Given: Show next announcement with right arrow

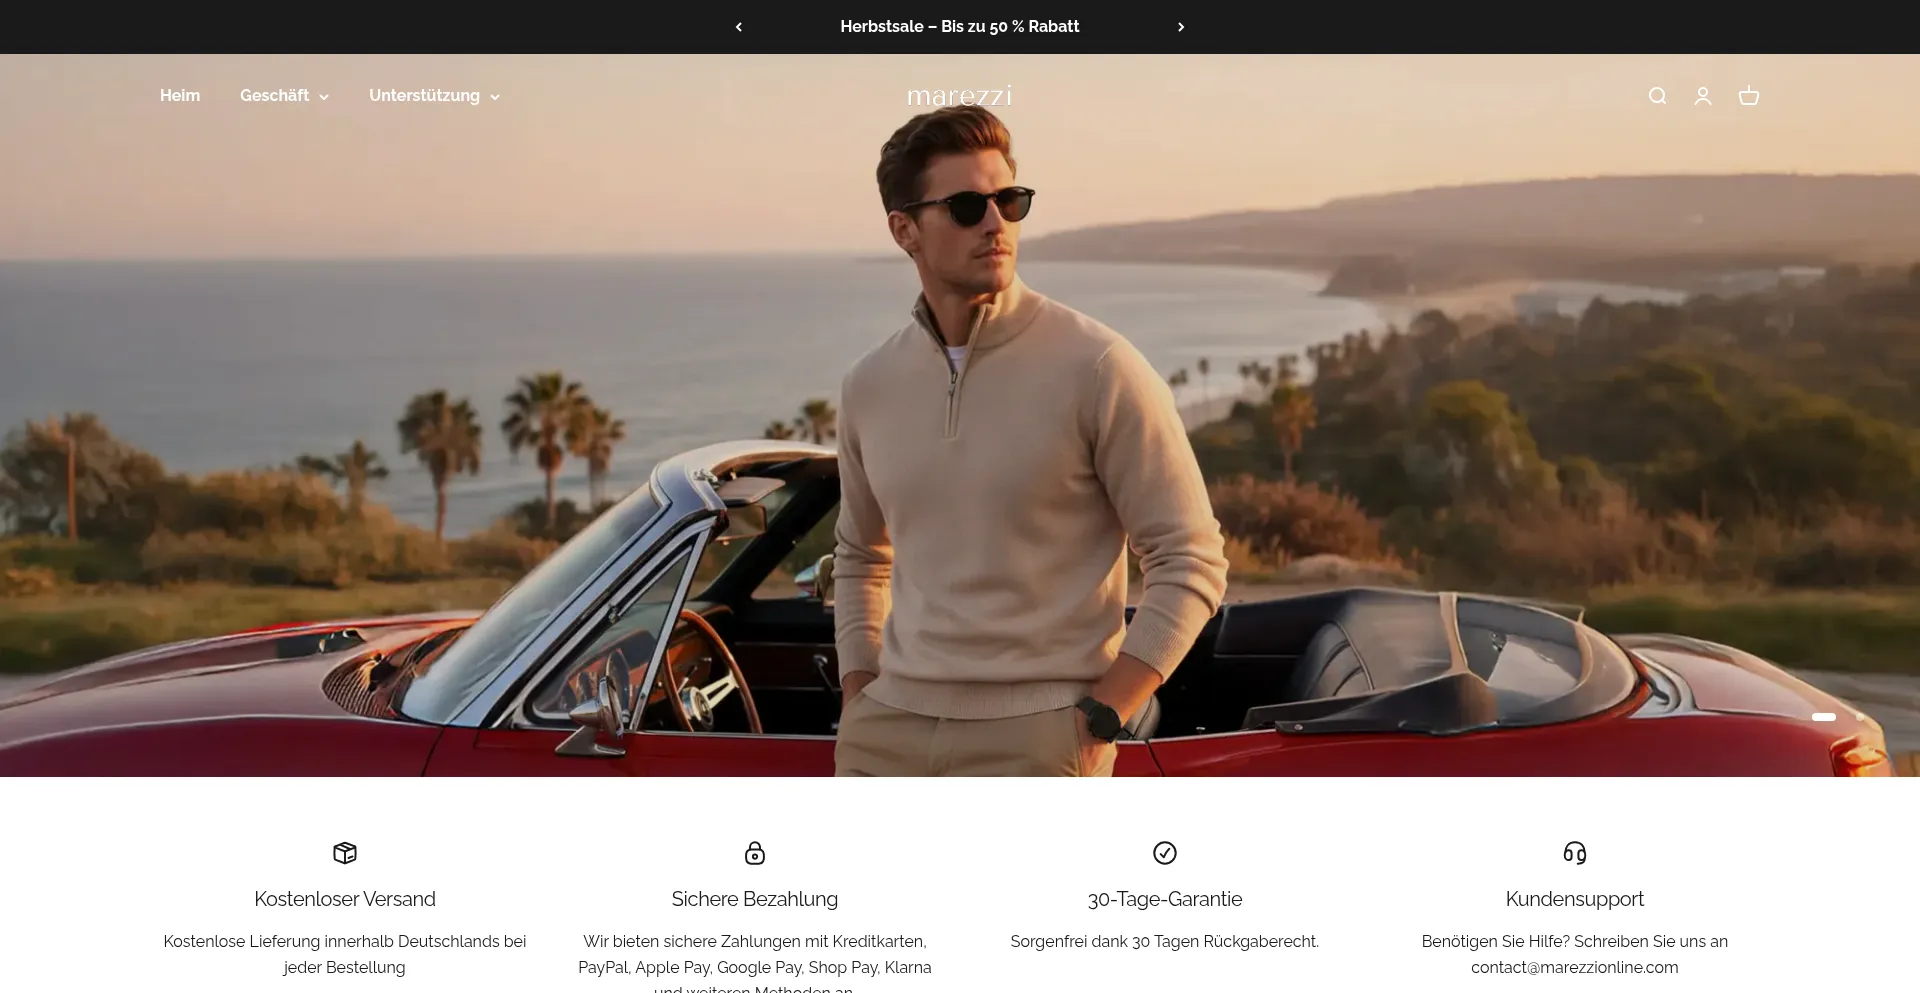Looking at the screenshot, I should coord(1181,27).
